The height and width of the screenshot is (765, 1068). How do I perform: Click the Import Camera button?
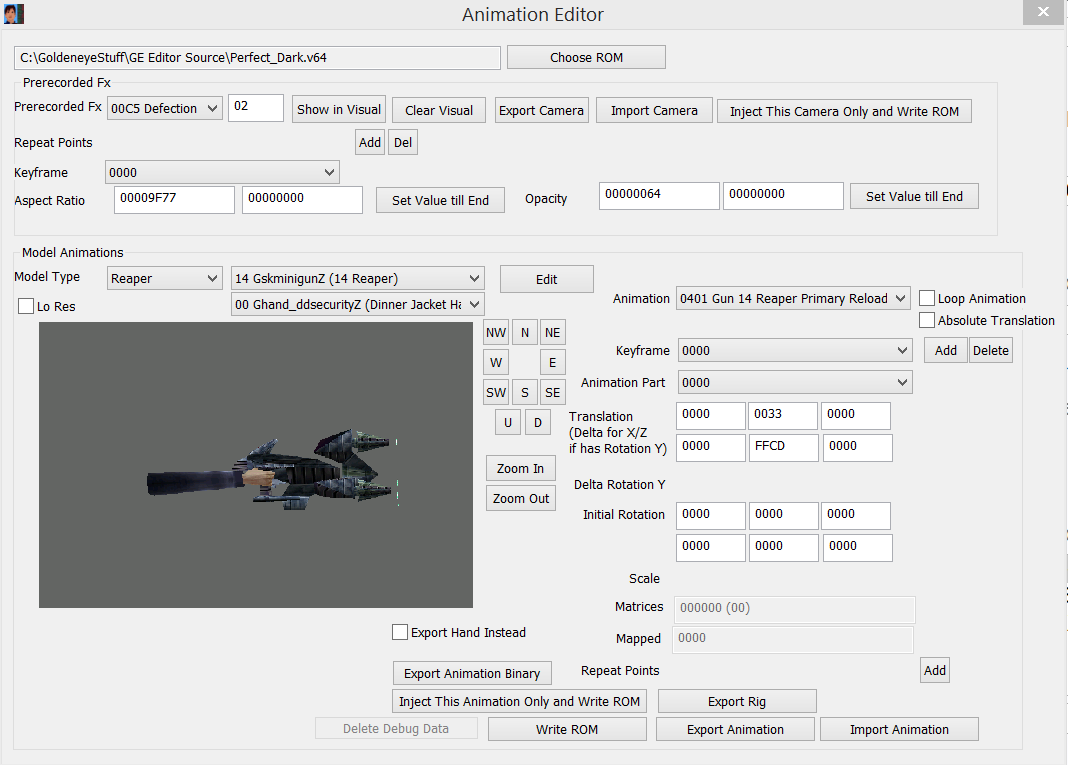pyautogui.click(x=655, y=110)
